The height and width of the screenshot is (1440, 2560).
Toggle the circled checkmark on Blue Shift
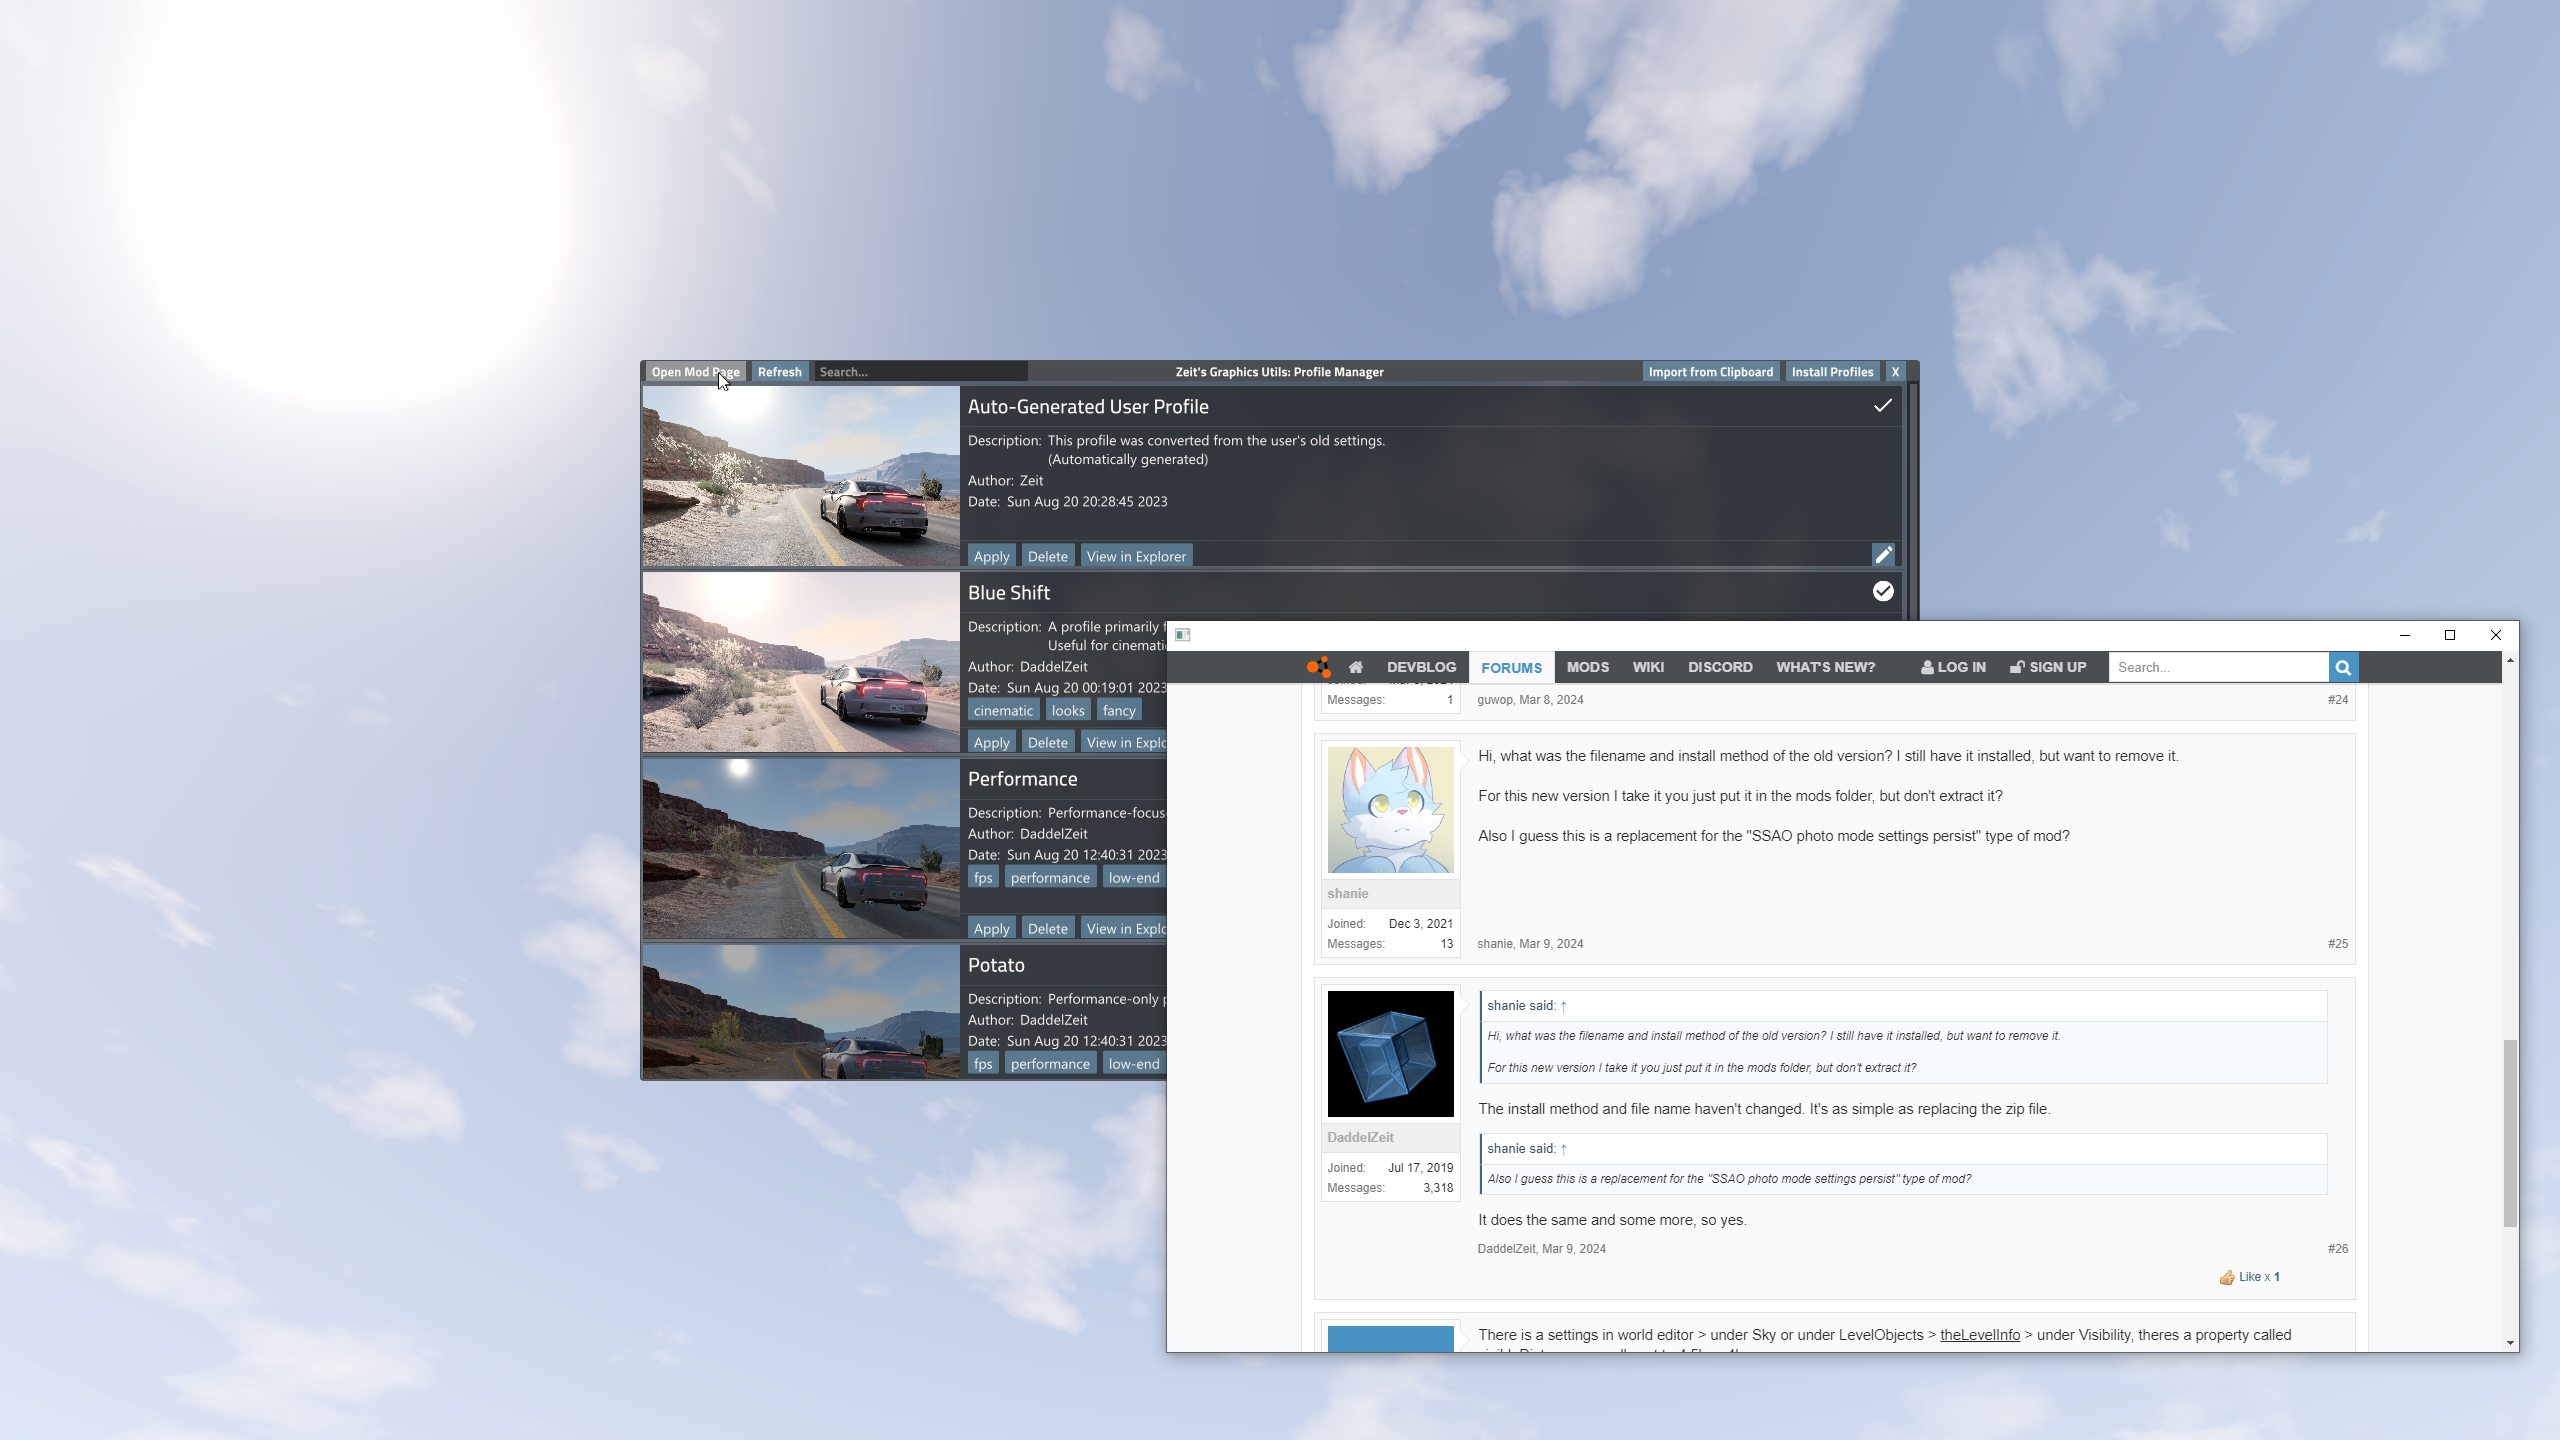[1883, 591]
